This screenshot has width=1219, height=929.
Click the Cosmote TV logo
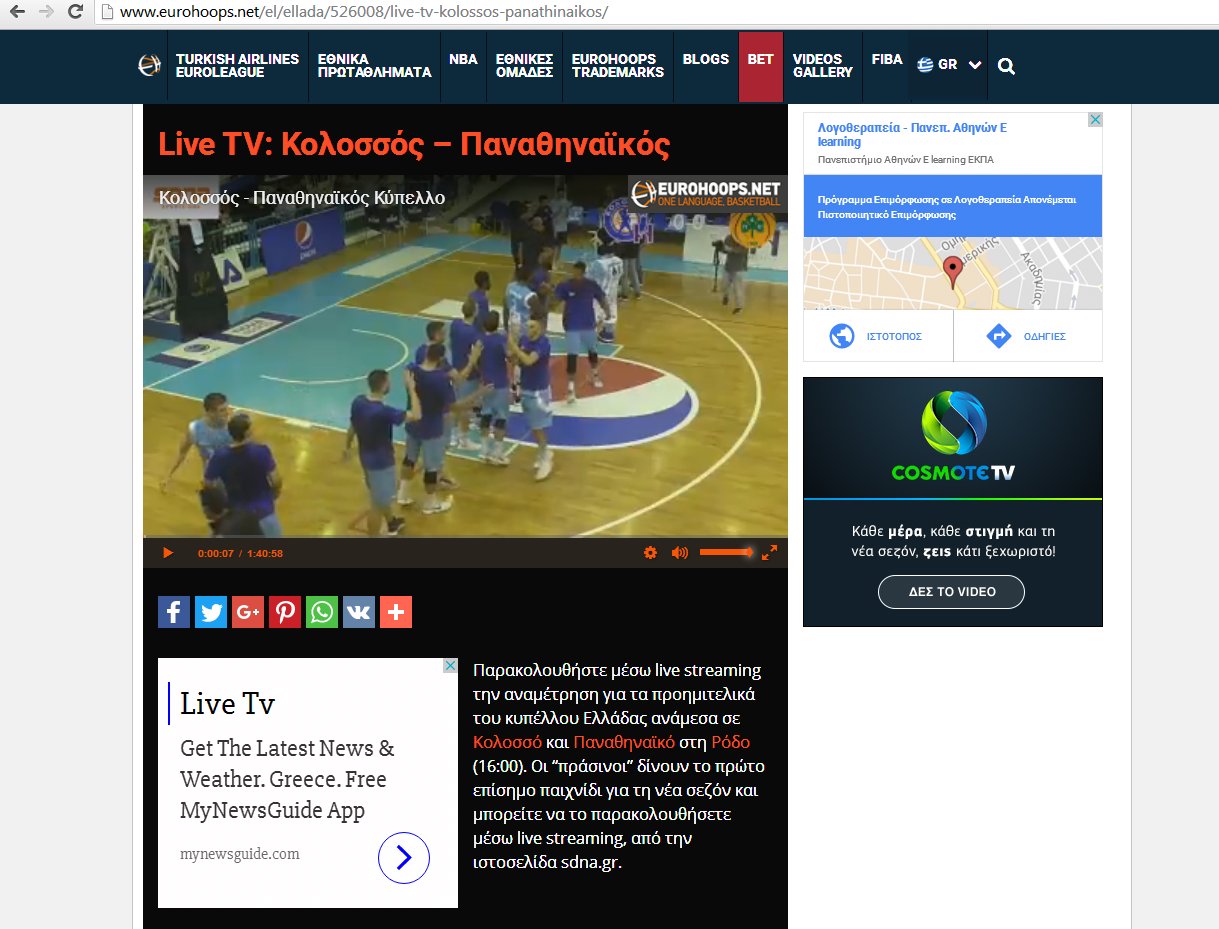tap(953, 437)
